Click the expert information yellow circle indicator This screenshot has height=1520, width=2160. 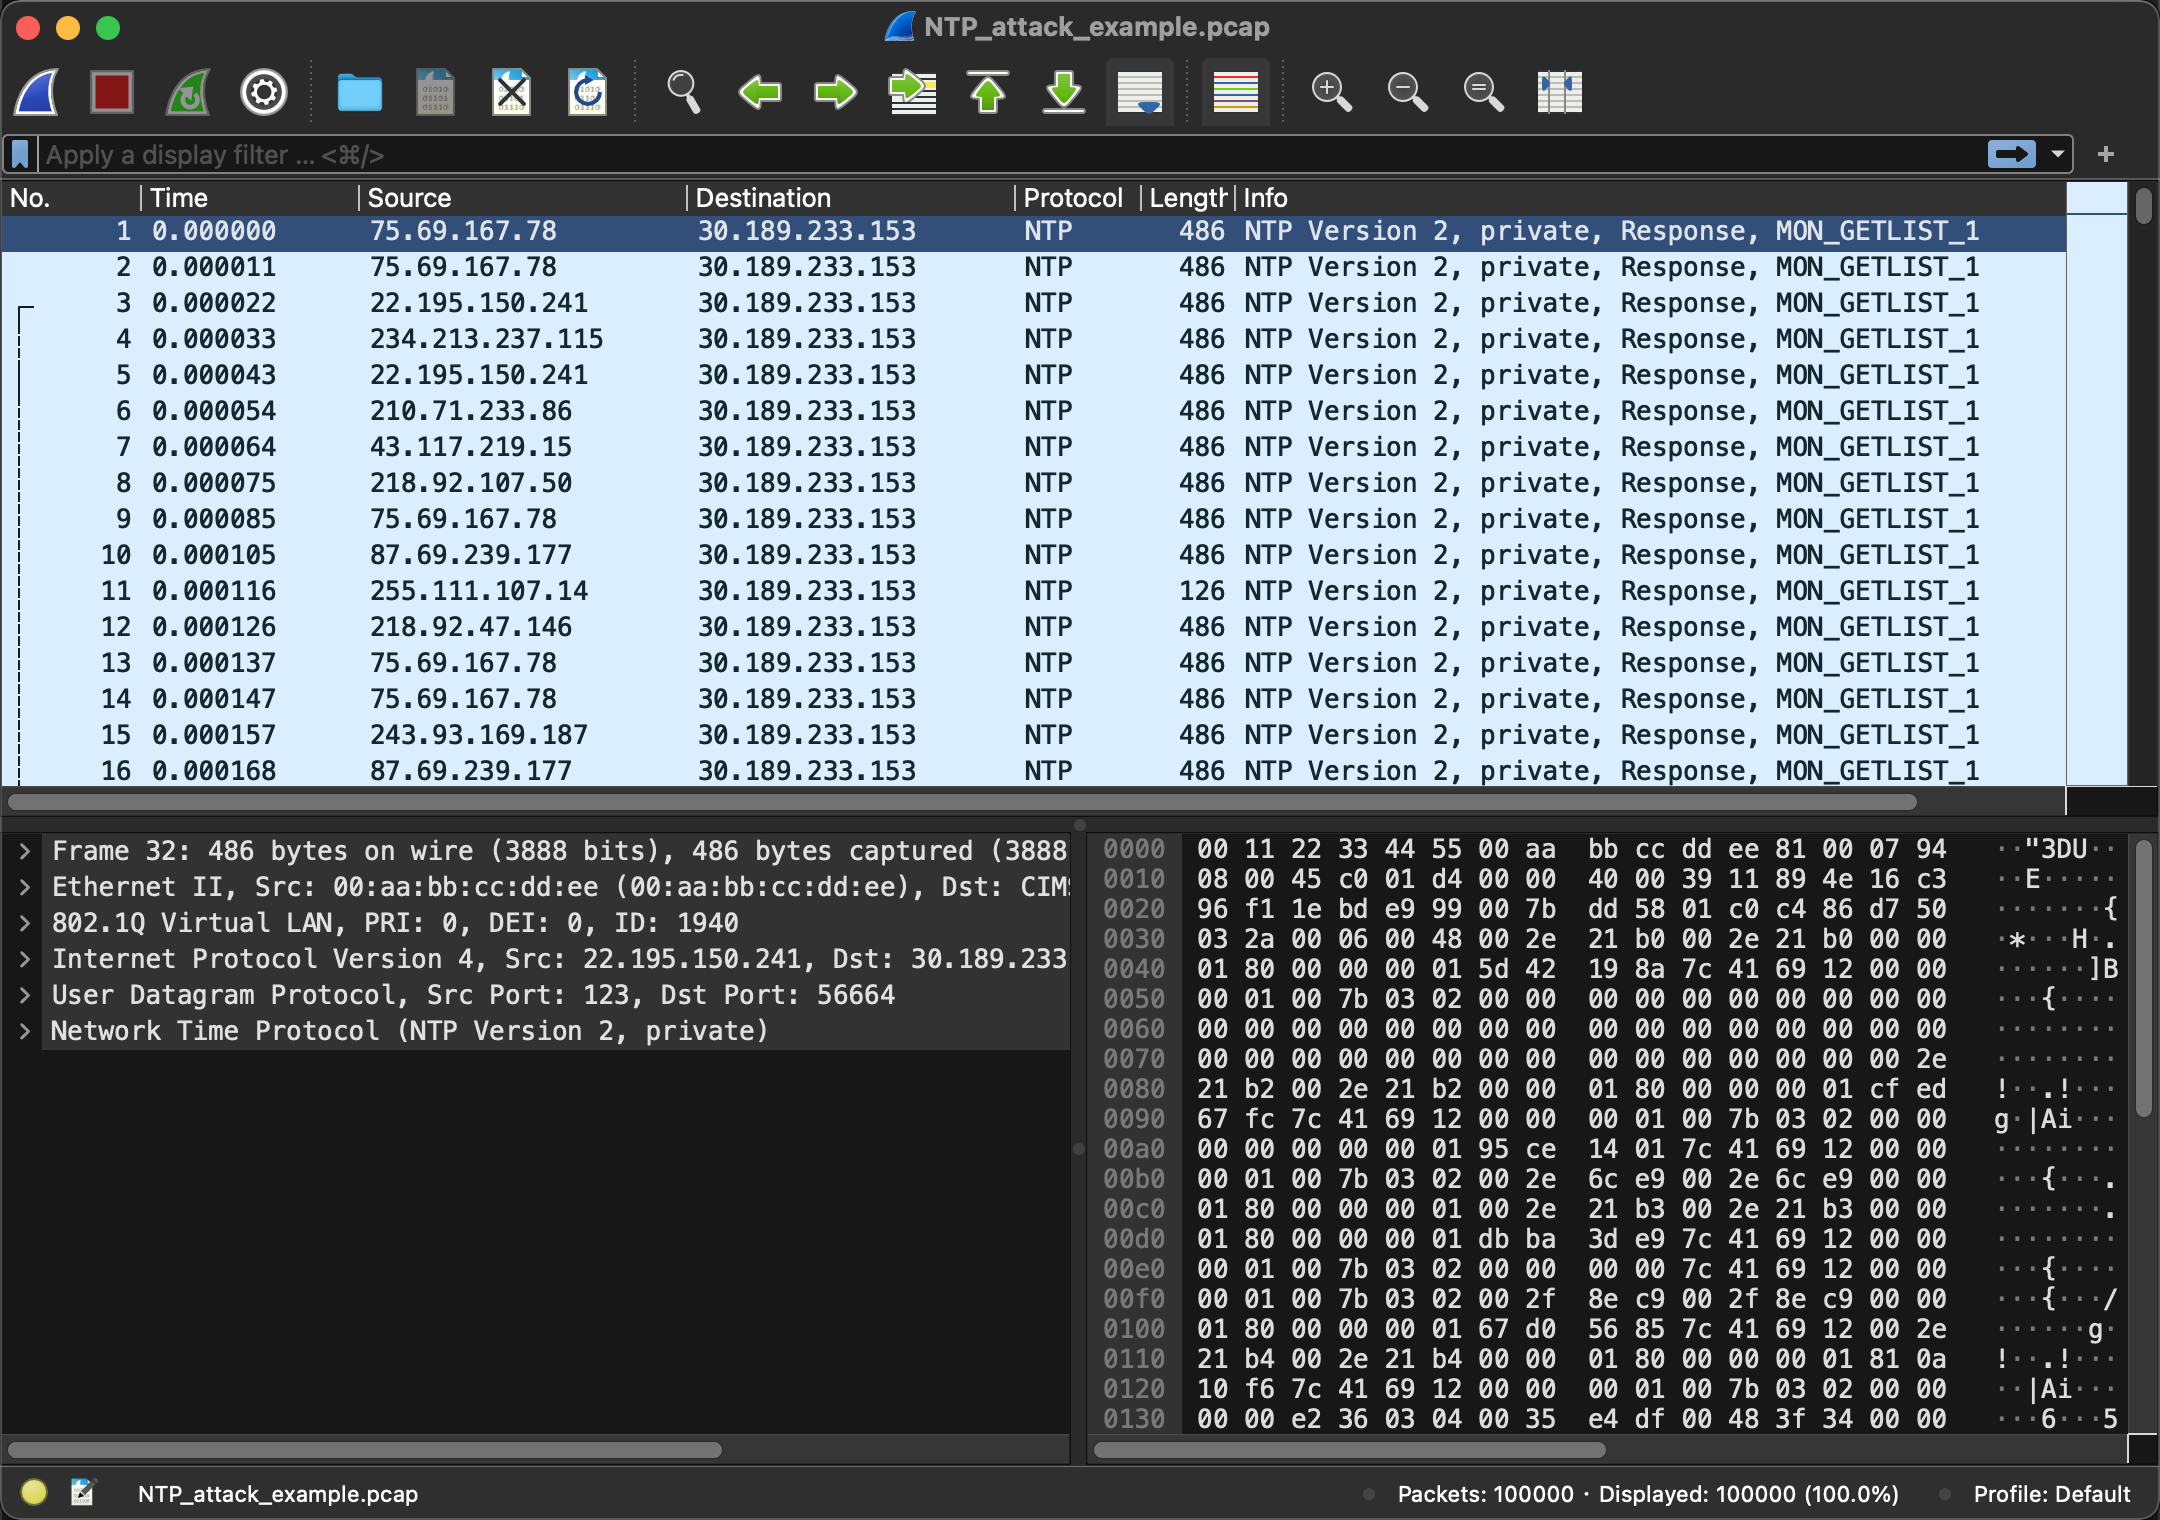(33, 1493)
